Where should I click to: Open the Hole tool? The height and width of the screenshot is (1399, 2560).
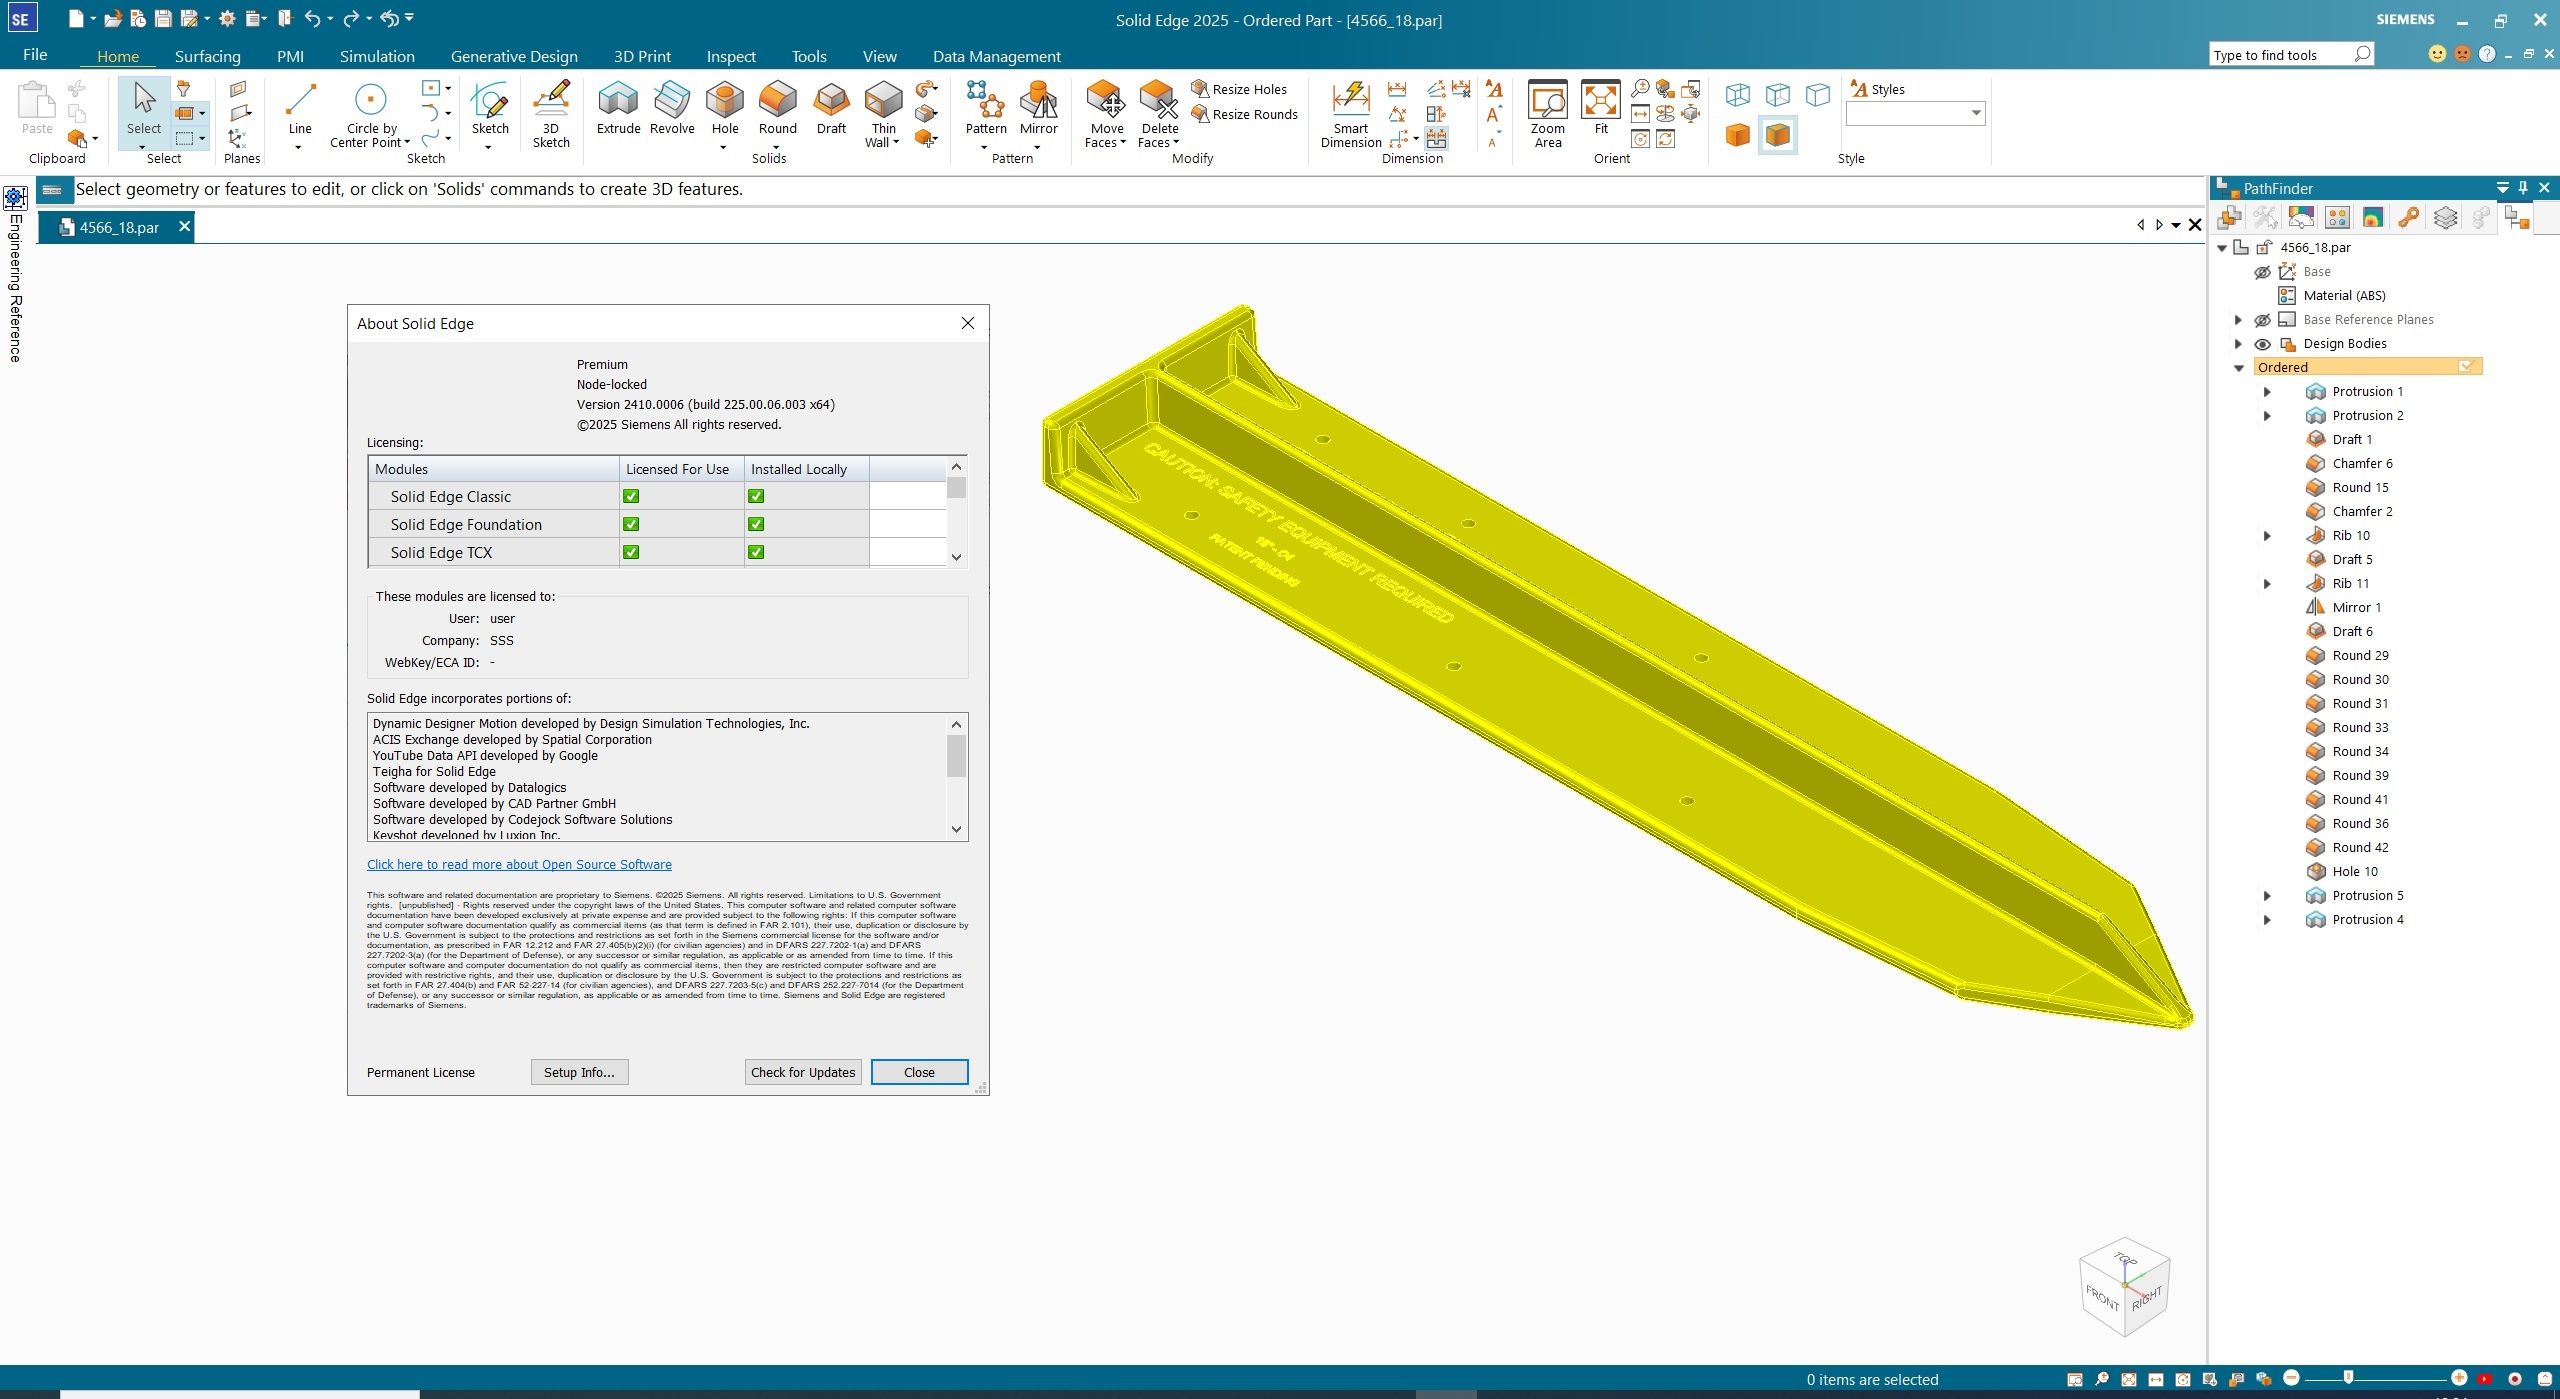point(724,110)
